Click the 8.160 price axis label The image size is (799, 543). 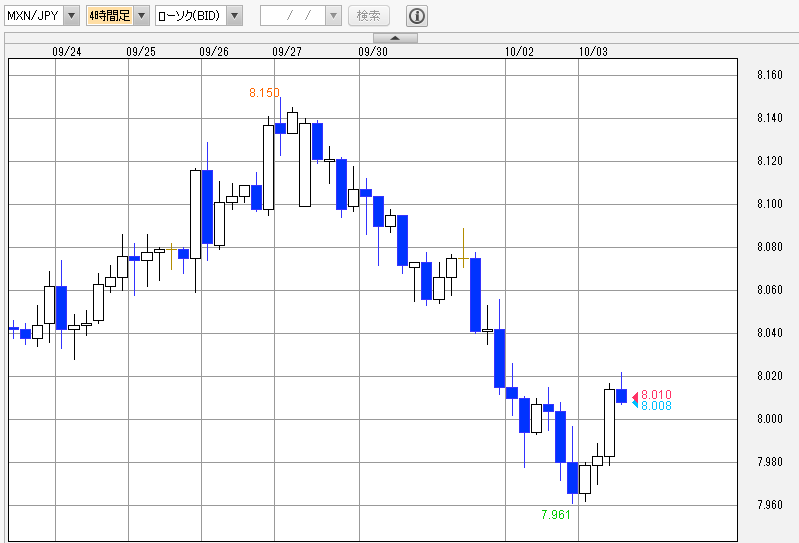pyautogui.click(x=769, y=75)
